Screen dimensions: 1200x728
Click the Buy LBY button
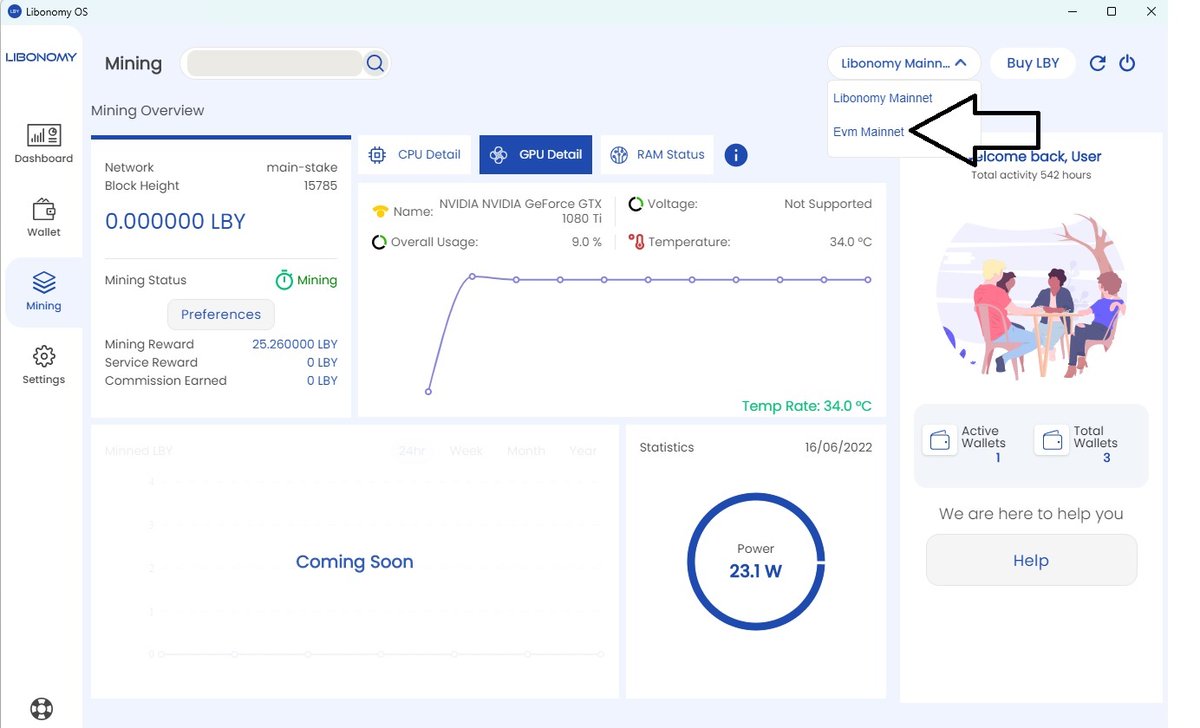pyautogui.click(x=1033, y=63)
